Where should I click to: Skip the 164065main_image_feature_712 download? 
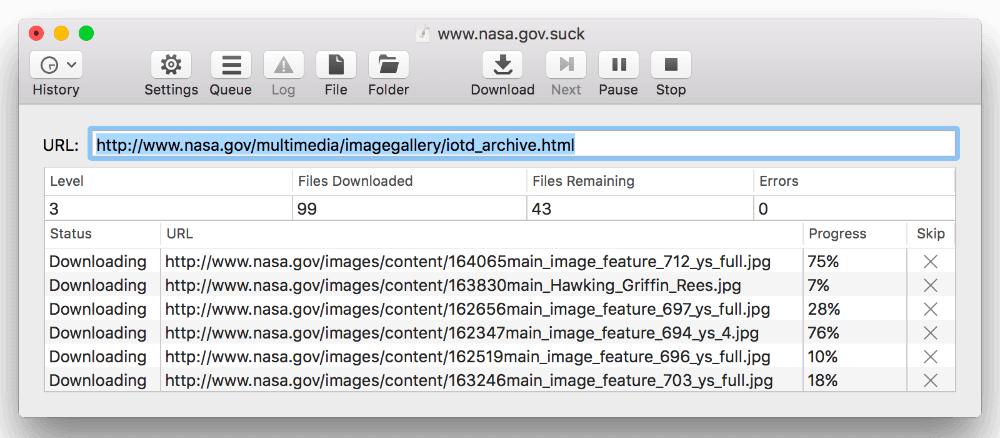(930, 261)
